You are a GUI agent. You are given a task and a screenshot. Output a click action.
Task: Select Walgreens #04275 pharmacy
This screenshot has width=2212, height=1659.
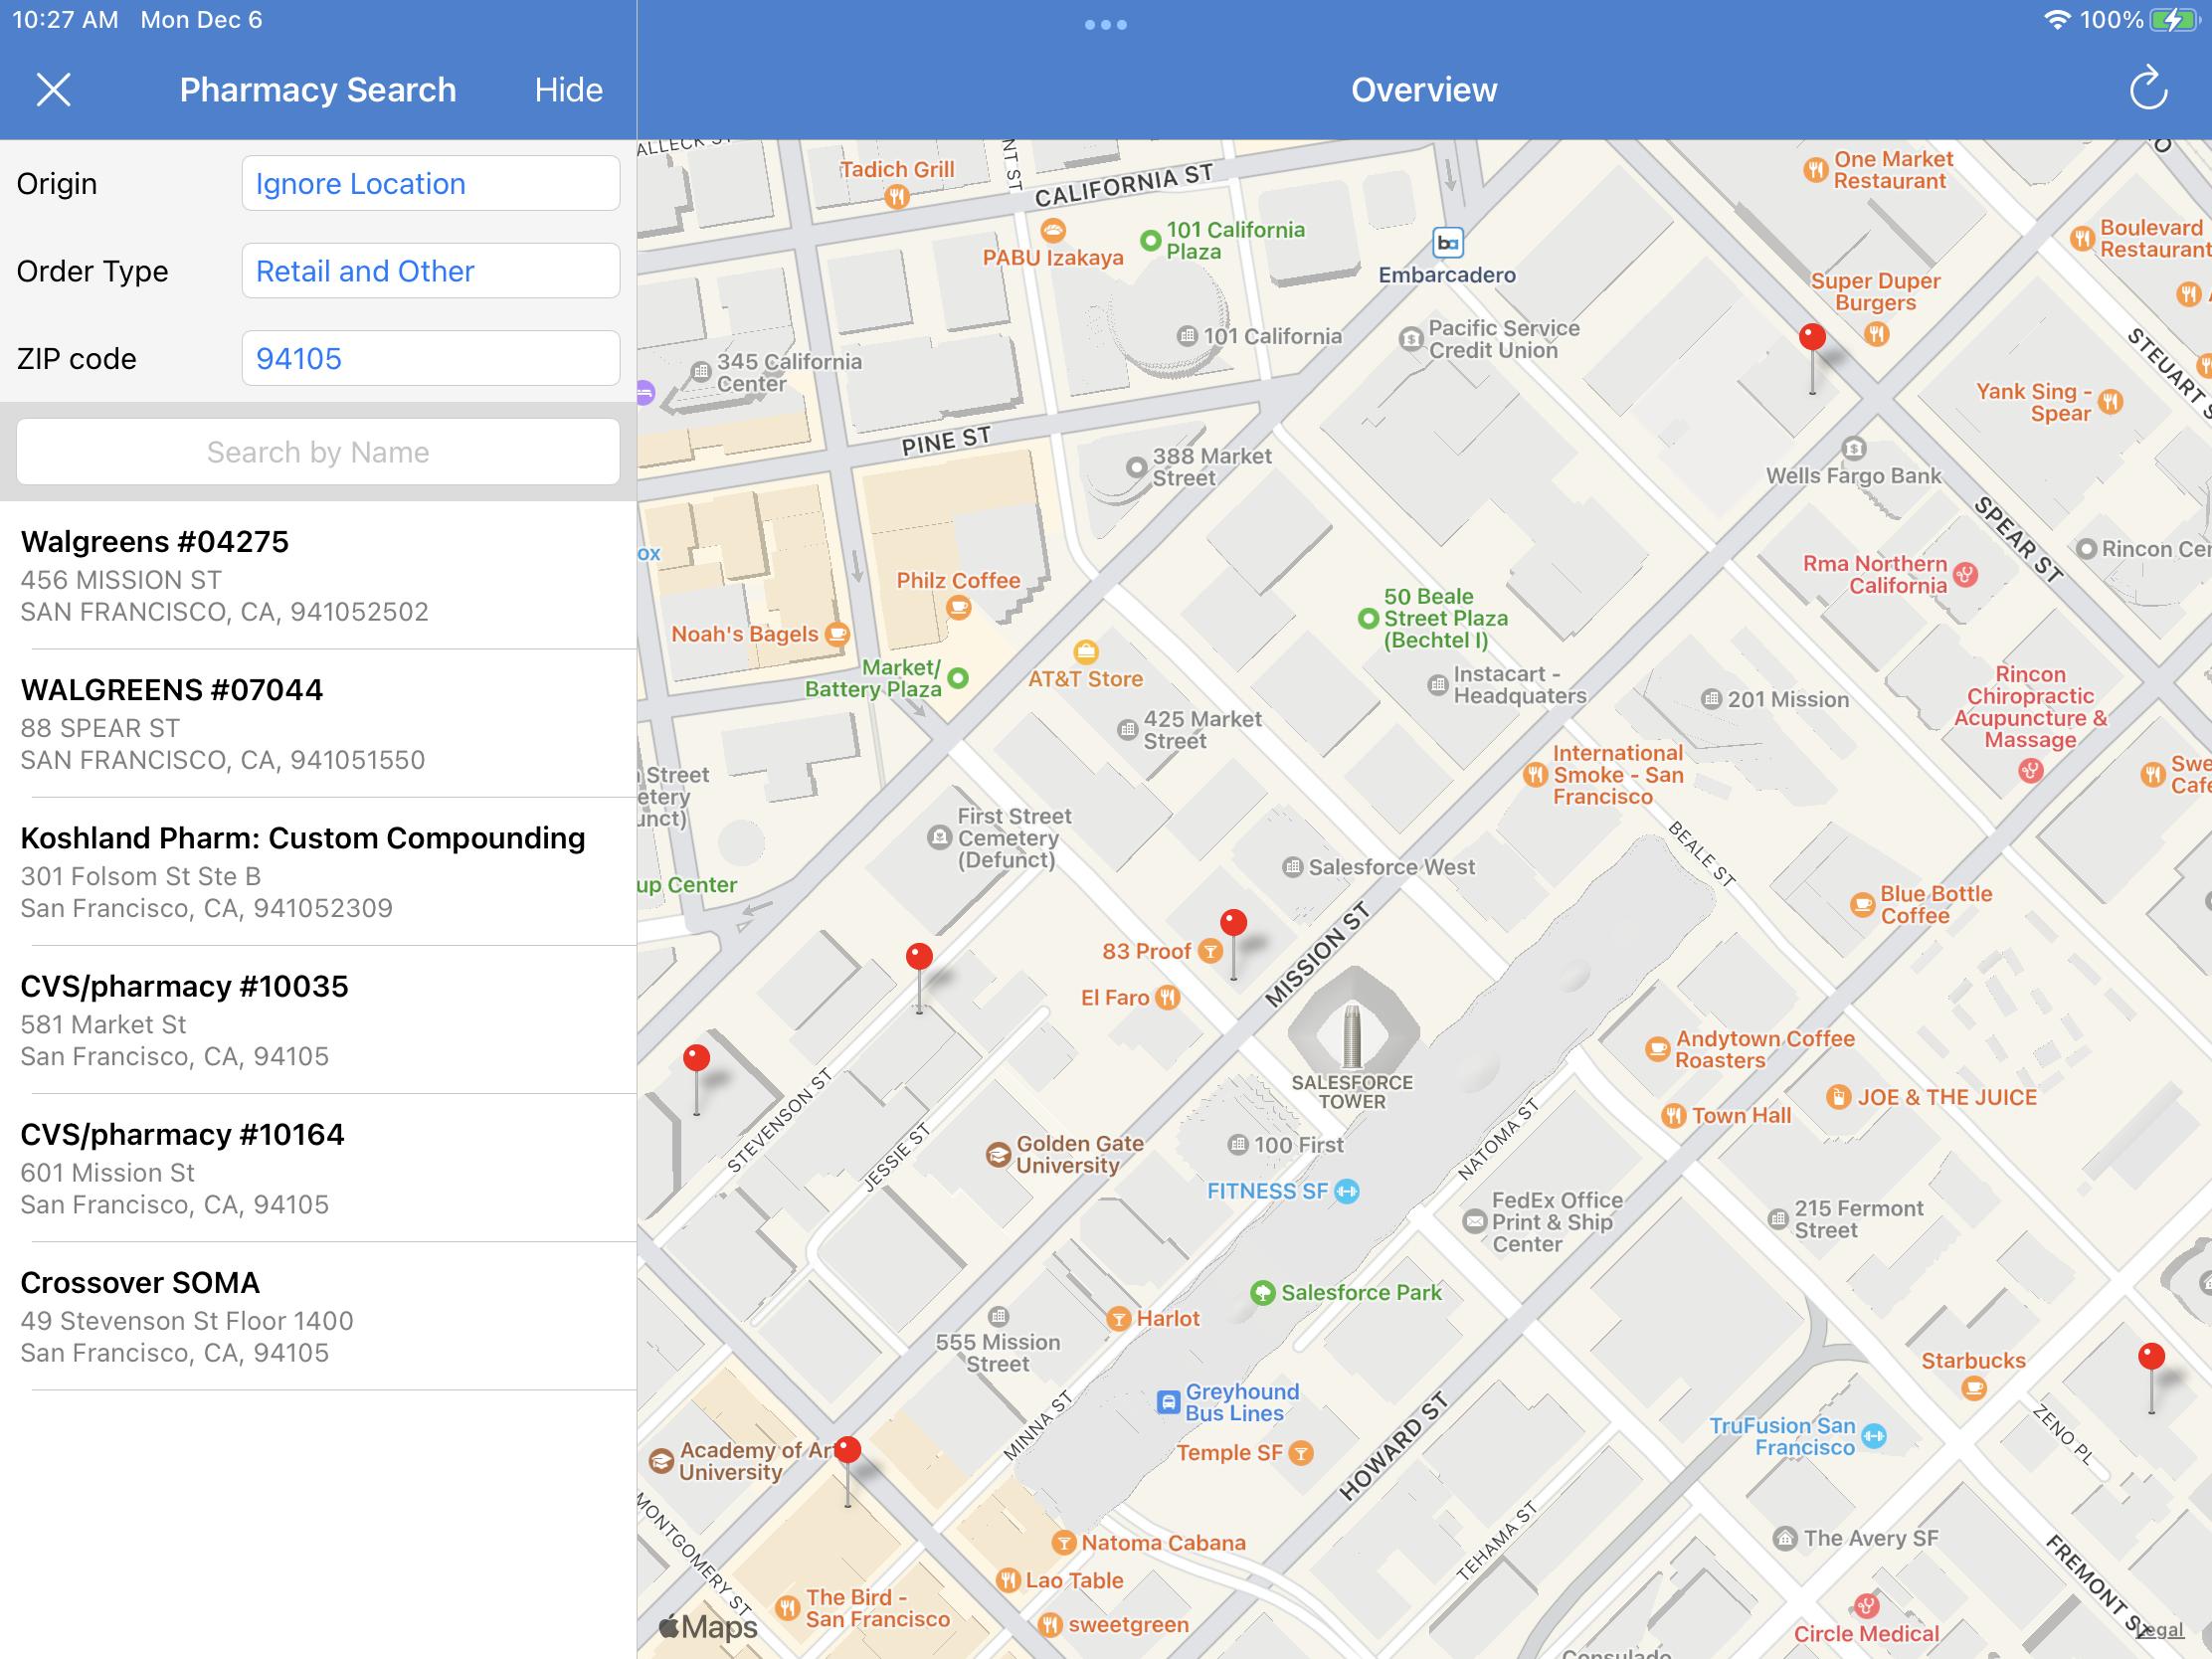pyautogui.click(x=318, y=575)
